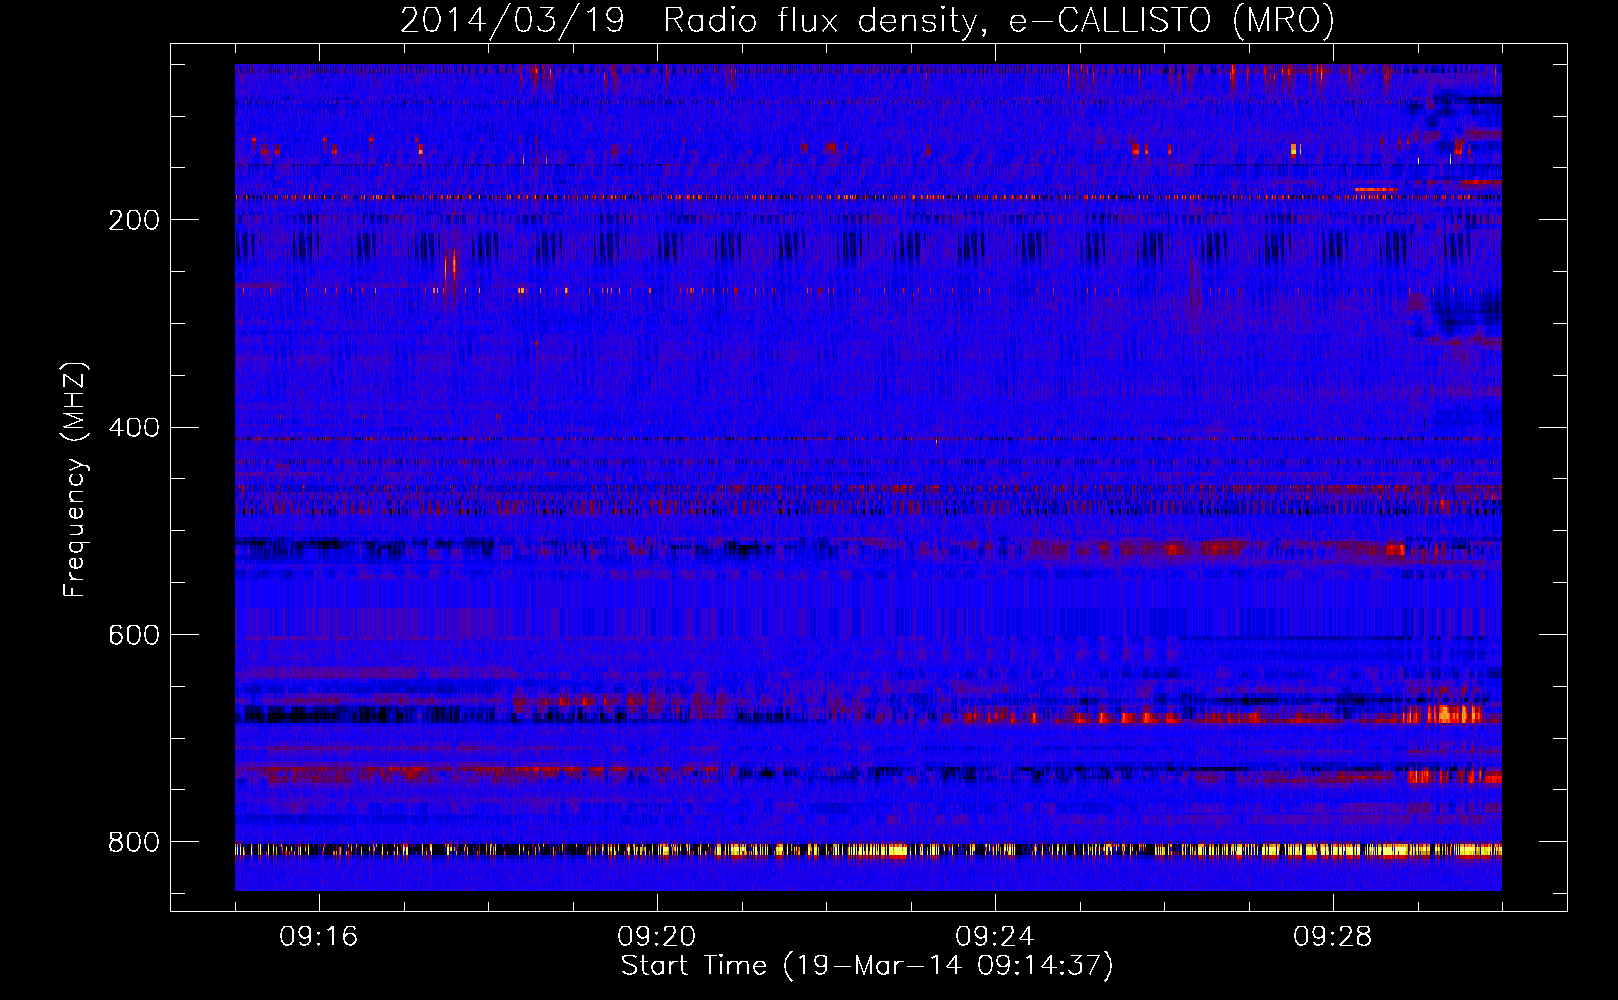Click the plot title with date 2014/03/19
The image size is (1618, 1000).
click(867, 21)
